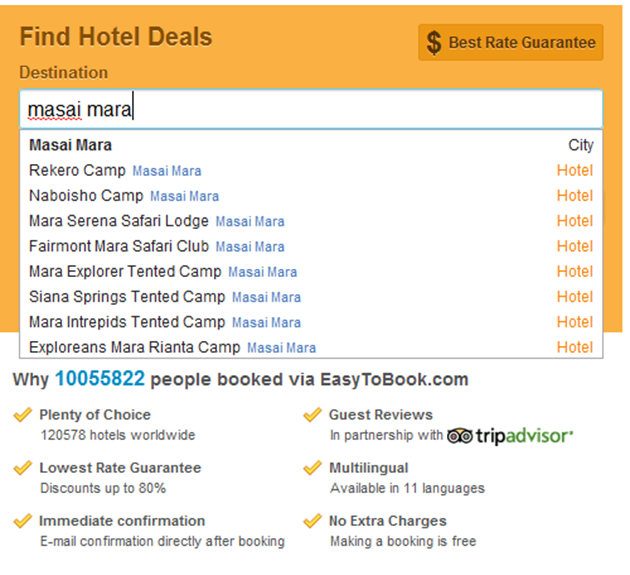The width and height of the screenshot is (630, 575).
Task: Click the checkmark beside Multilingual
Action: [x=313, y=467]
